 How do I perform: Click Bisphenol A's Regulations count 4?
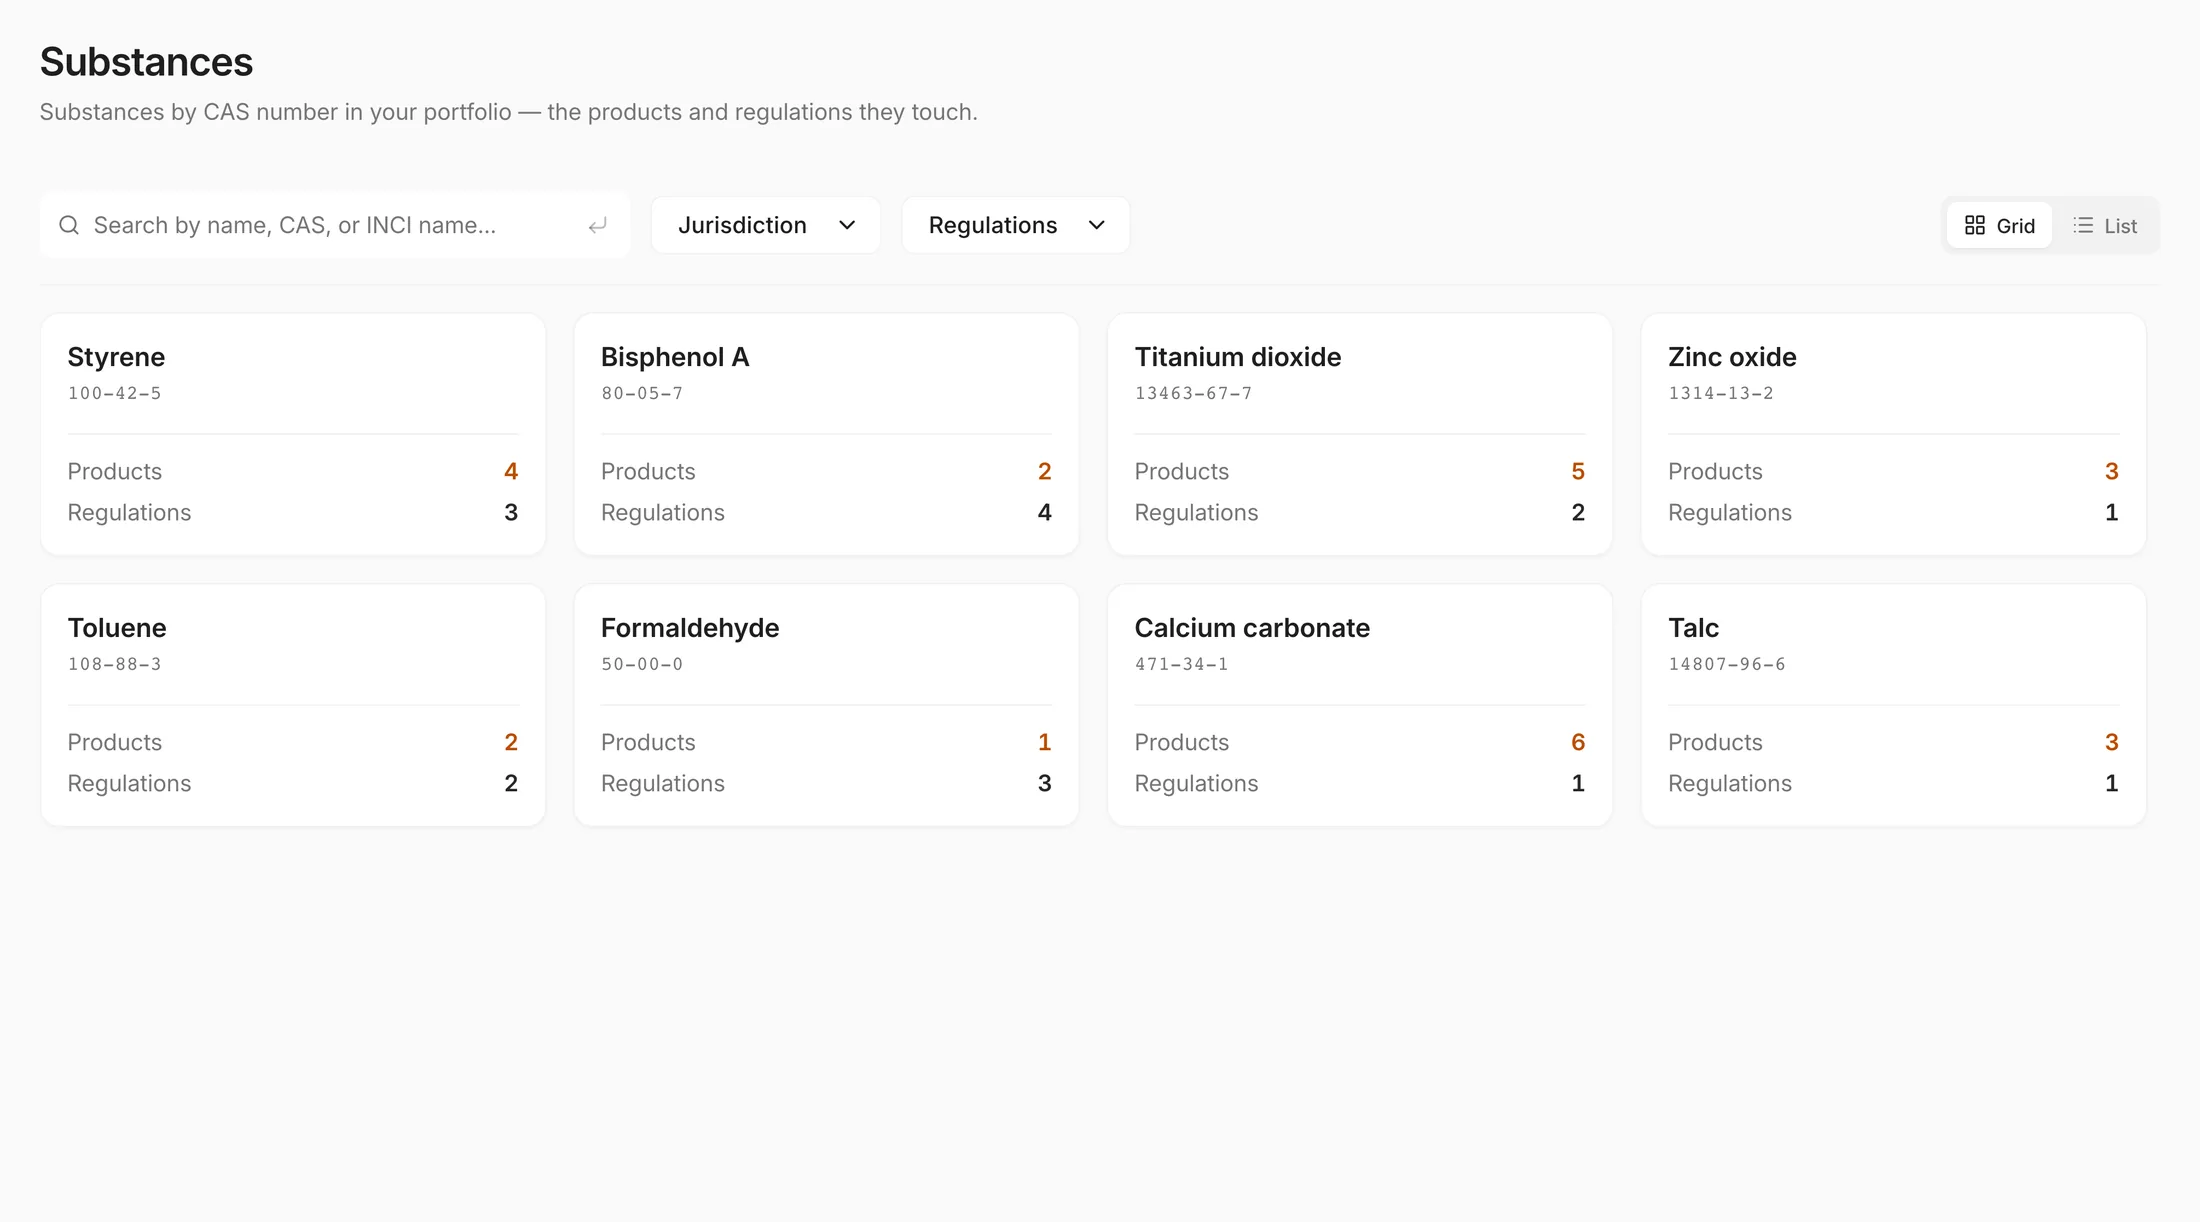1044,512
